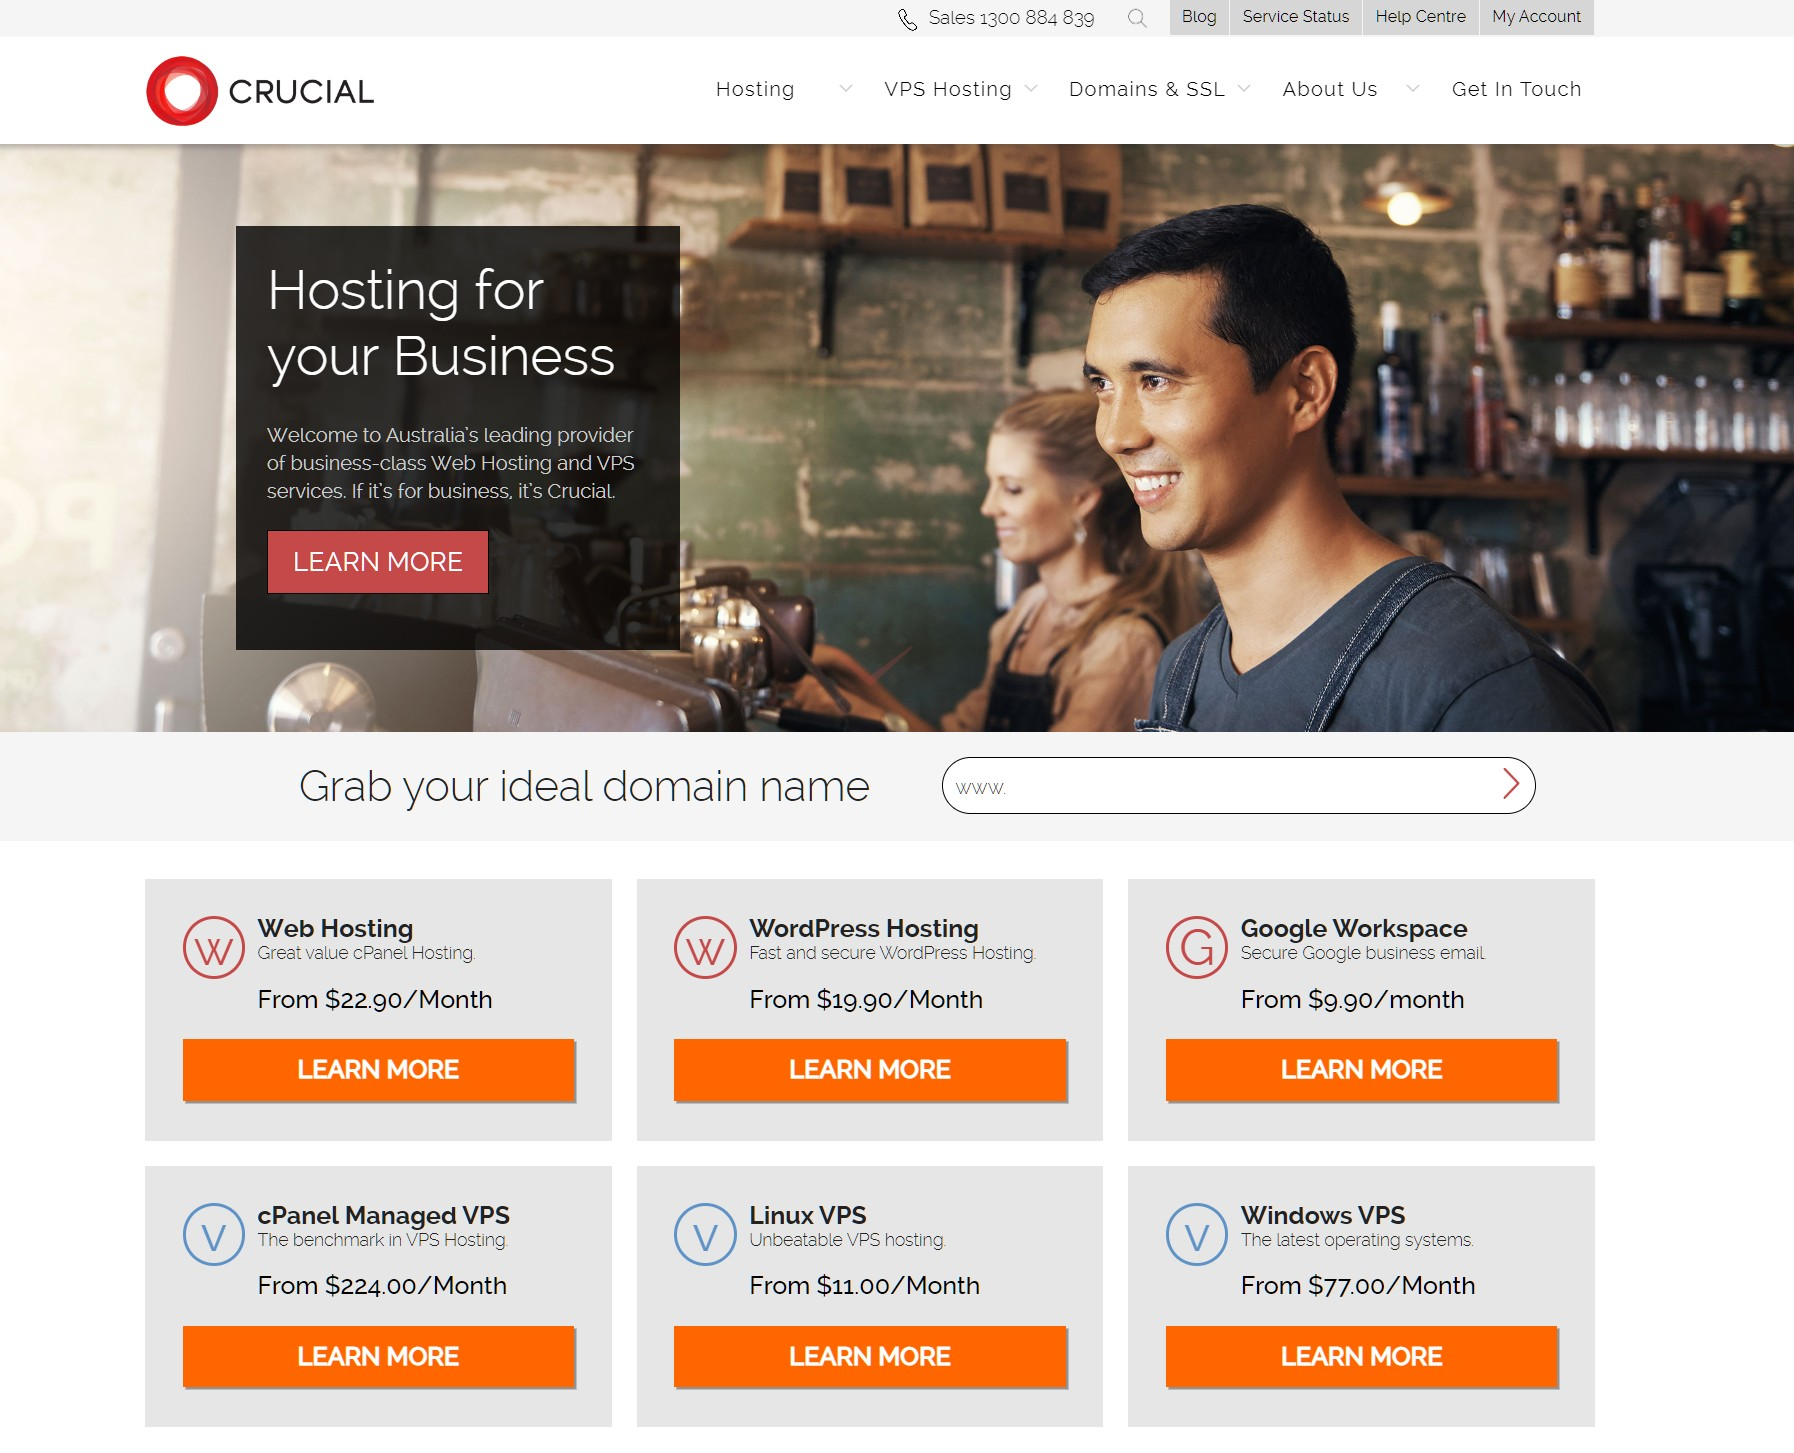This screenshot has width=1794, height=1453.
Task: Click the Web Hosting W circle icon
Action: (214, 948)
